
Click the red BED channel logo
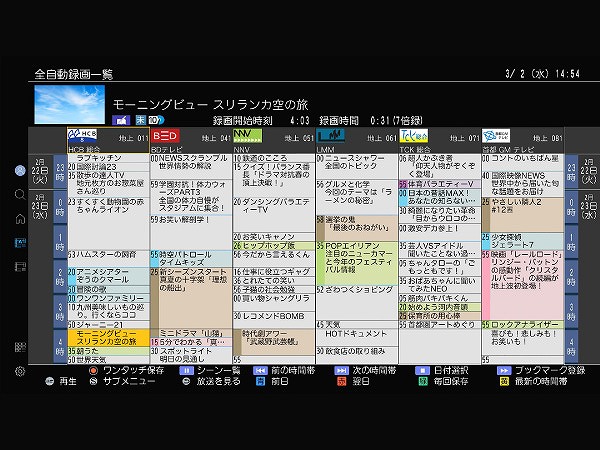165,135
